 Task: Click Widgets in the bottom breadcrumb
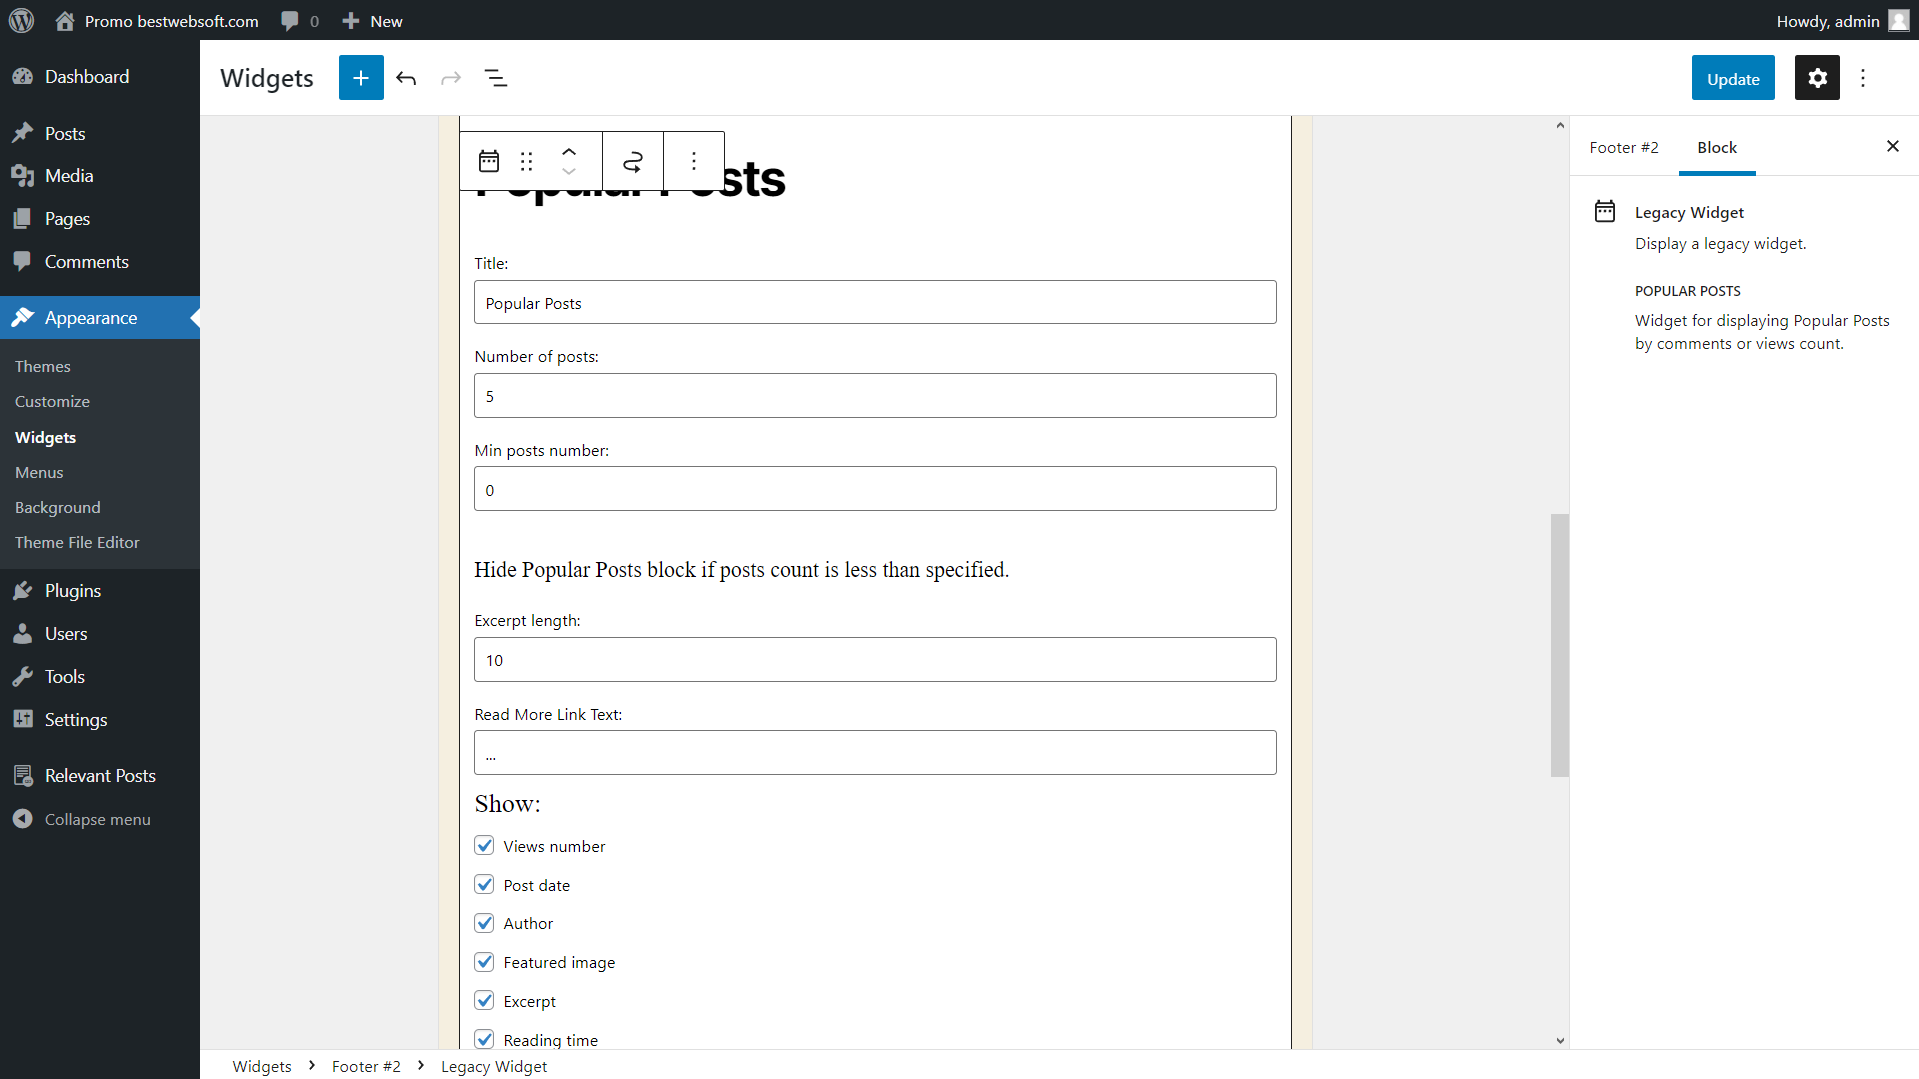[262, 1066]
